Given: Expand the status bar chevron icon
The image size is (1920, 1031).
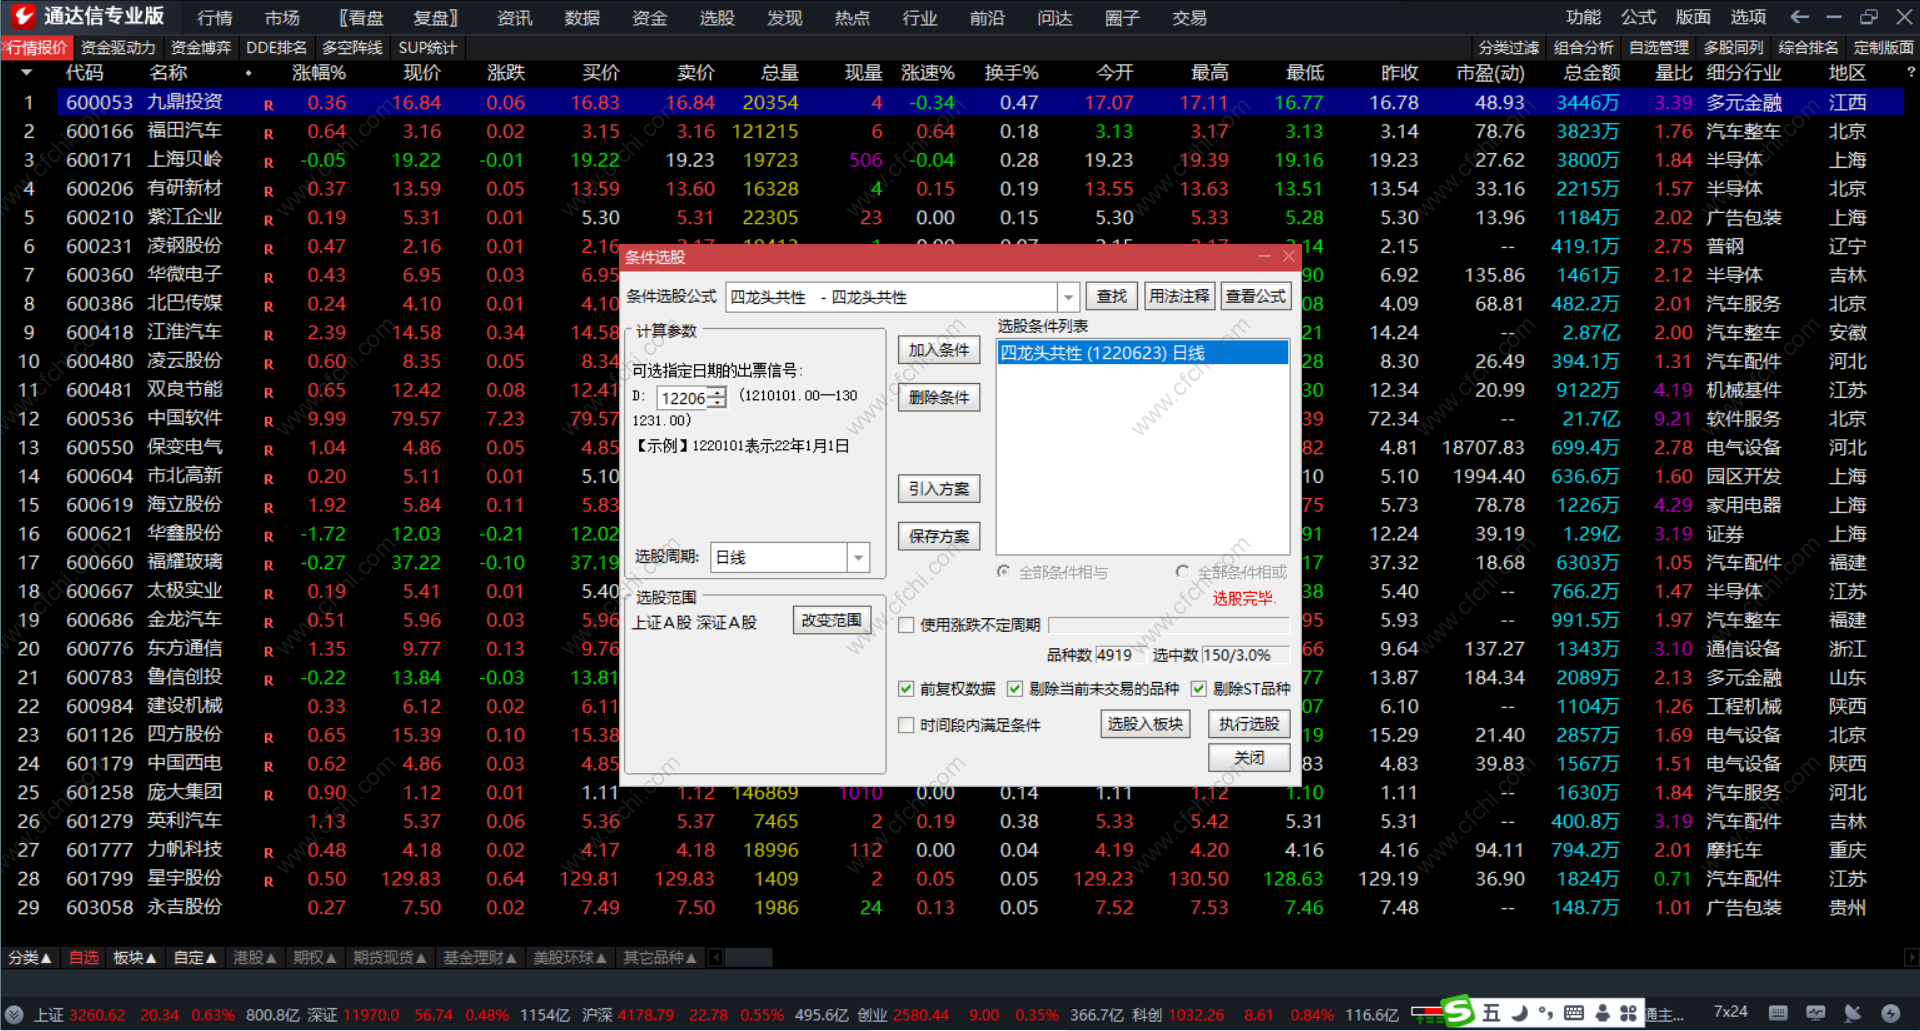Looking at the screenshot, I should 13,1014.
